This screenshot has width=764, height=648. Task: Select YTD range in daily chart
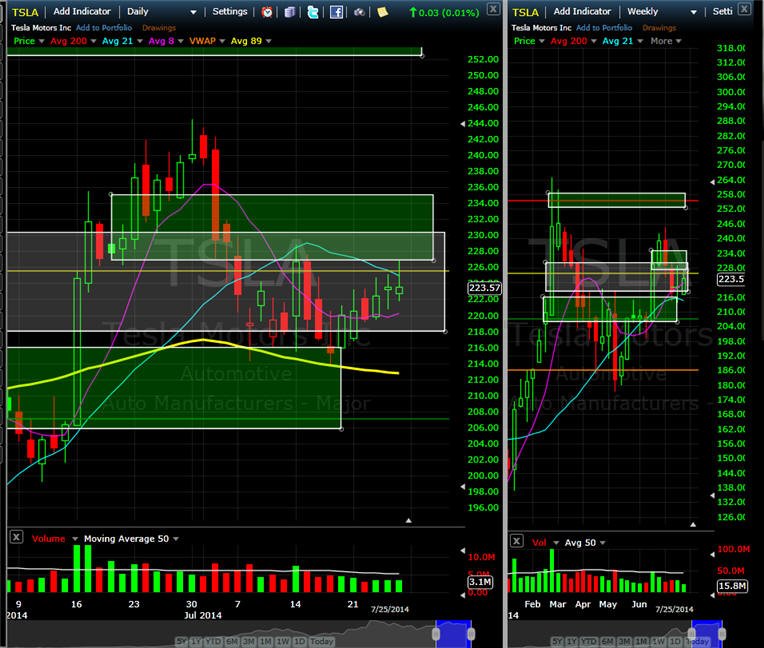pos(213,641)
